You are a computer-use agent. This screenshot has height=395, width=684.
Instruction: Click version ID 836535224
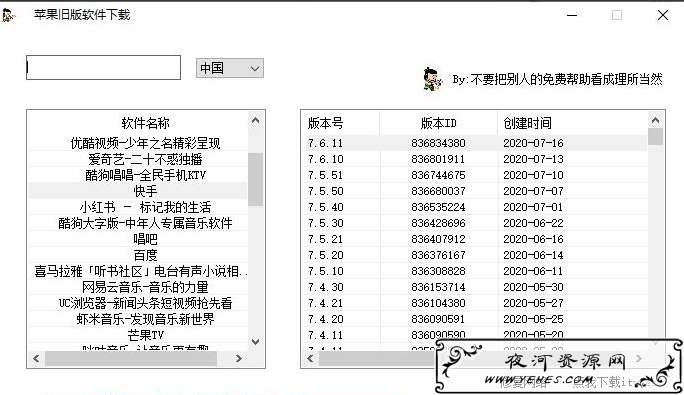pos(438,207)
